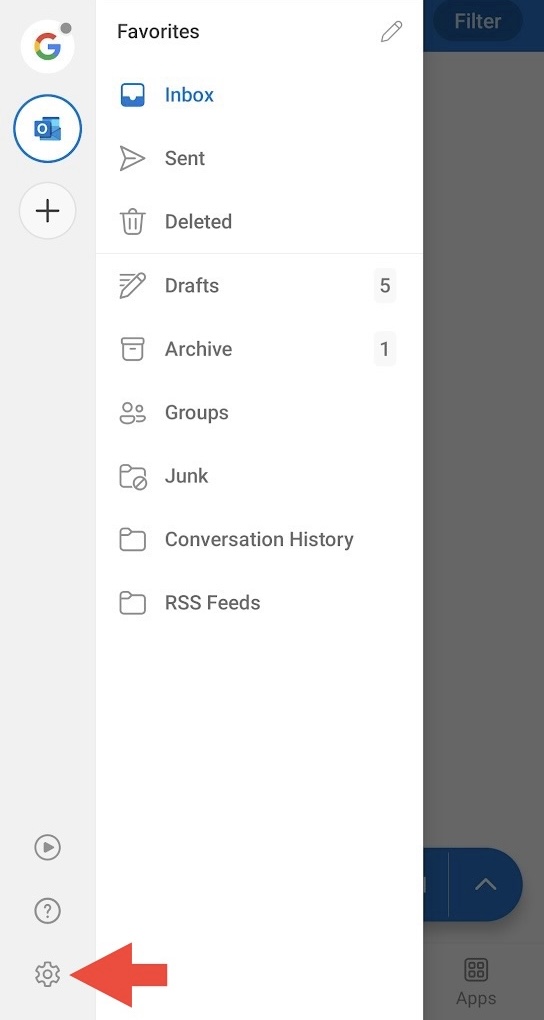Tap the Filter button

[478, 21]
